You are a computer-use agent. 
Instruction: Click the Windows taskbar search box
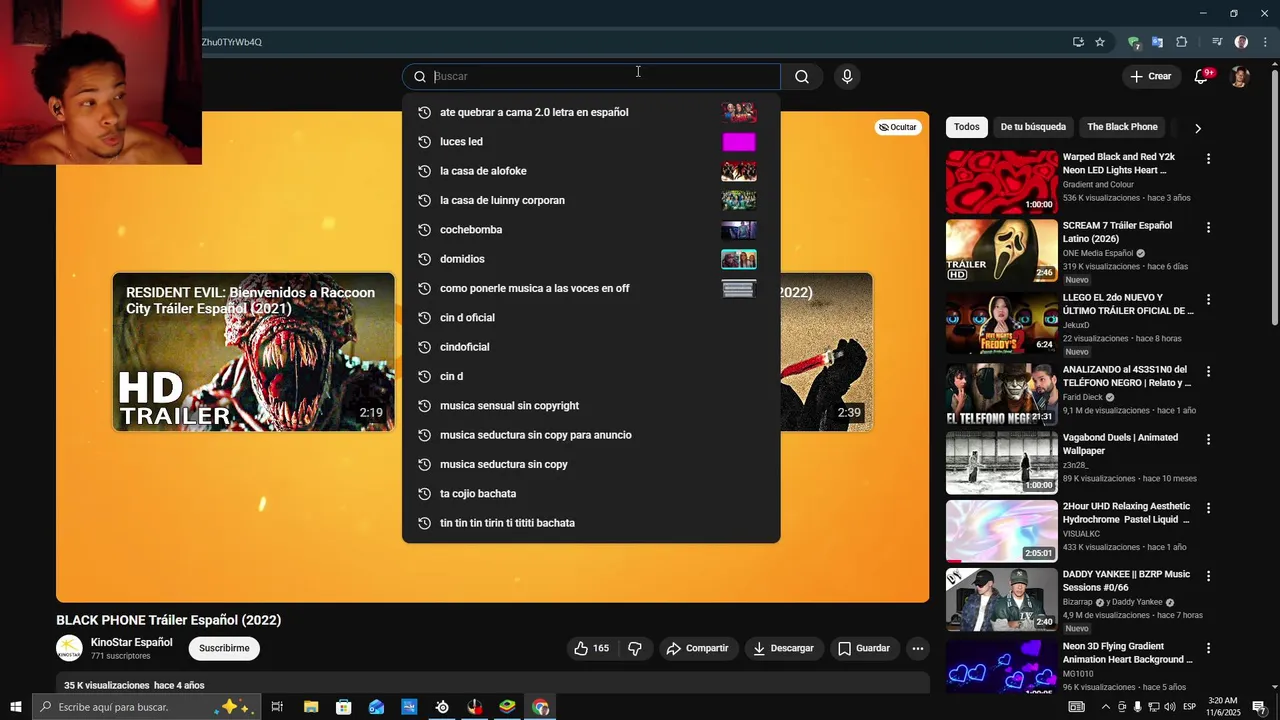[146, 707]
